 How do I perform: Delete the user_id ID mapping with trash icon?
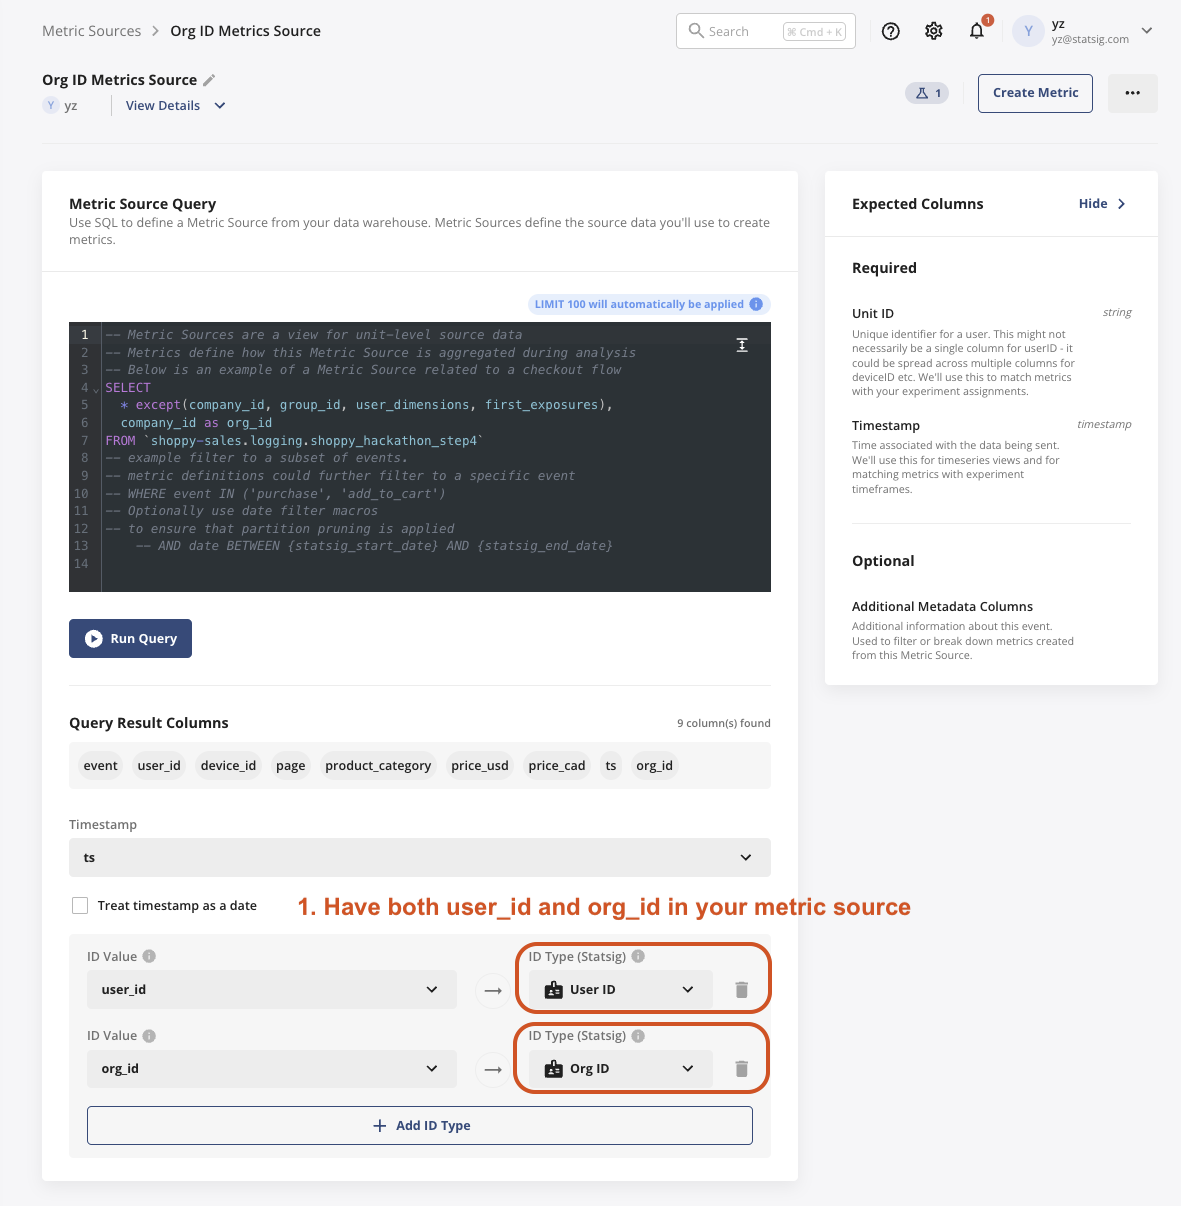click(x=741, y=989)
